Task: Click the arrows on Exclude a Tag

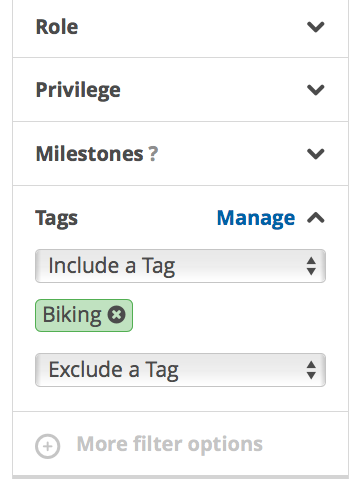Action: (x=311, y=370)
